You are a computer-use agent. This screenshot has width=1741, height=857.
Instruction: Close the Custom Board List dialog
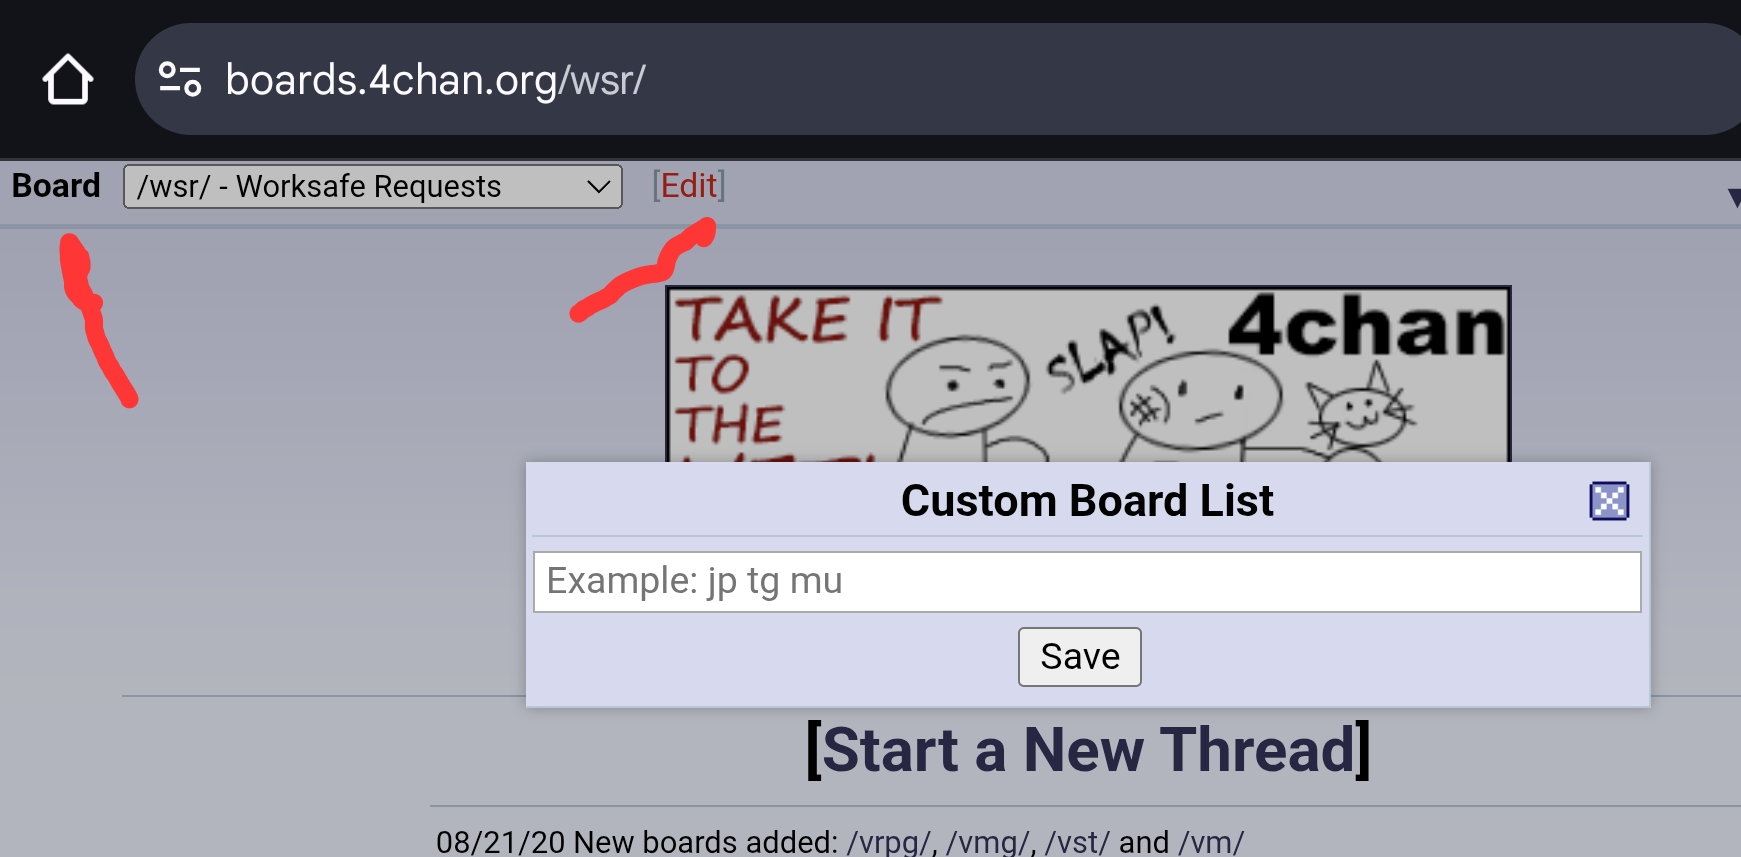[1609, 501]
